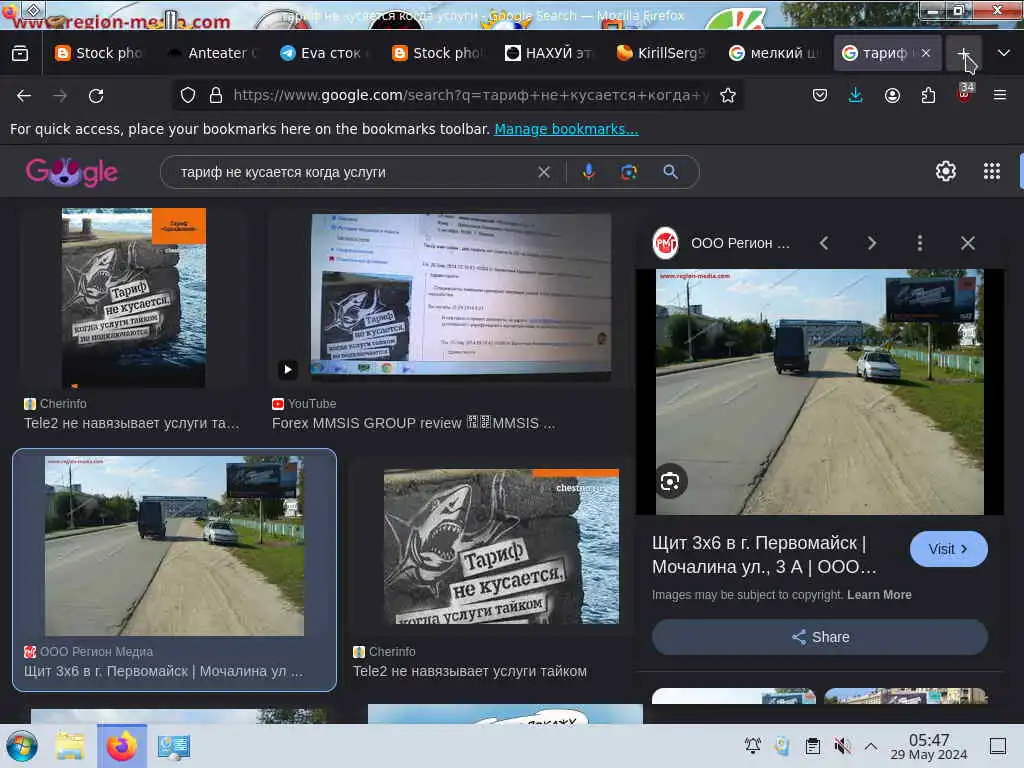Show next image in preview panel
Image resolution: width=1024 pixels, height=768 pixels.
tap(871, 244)
